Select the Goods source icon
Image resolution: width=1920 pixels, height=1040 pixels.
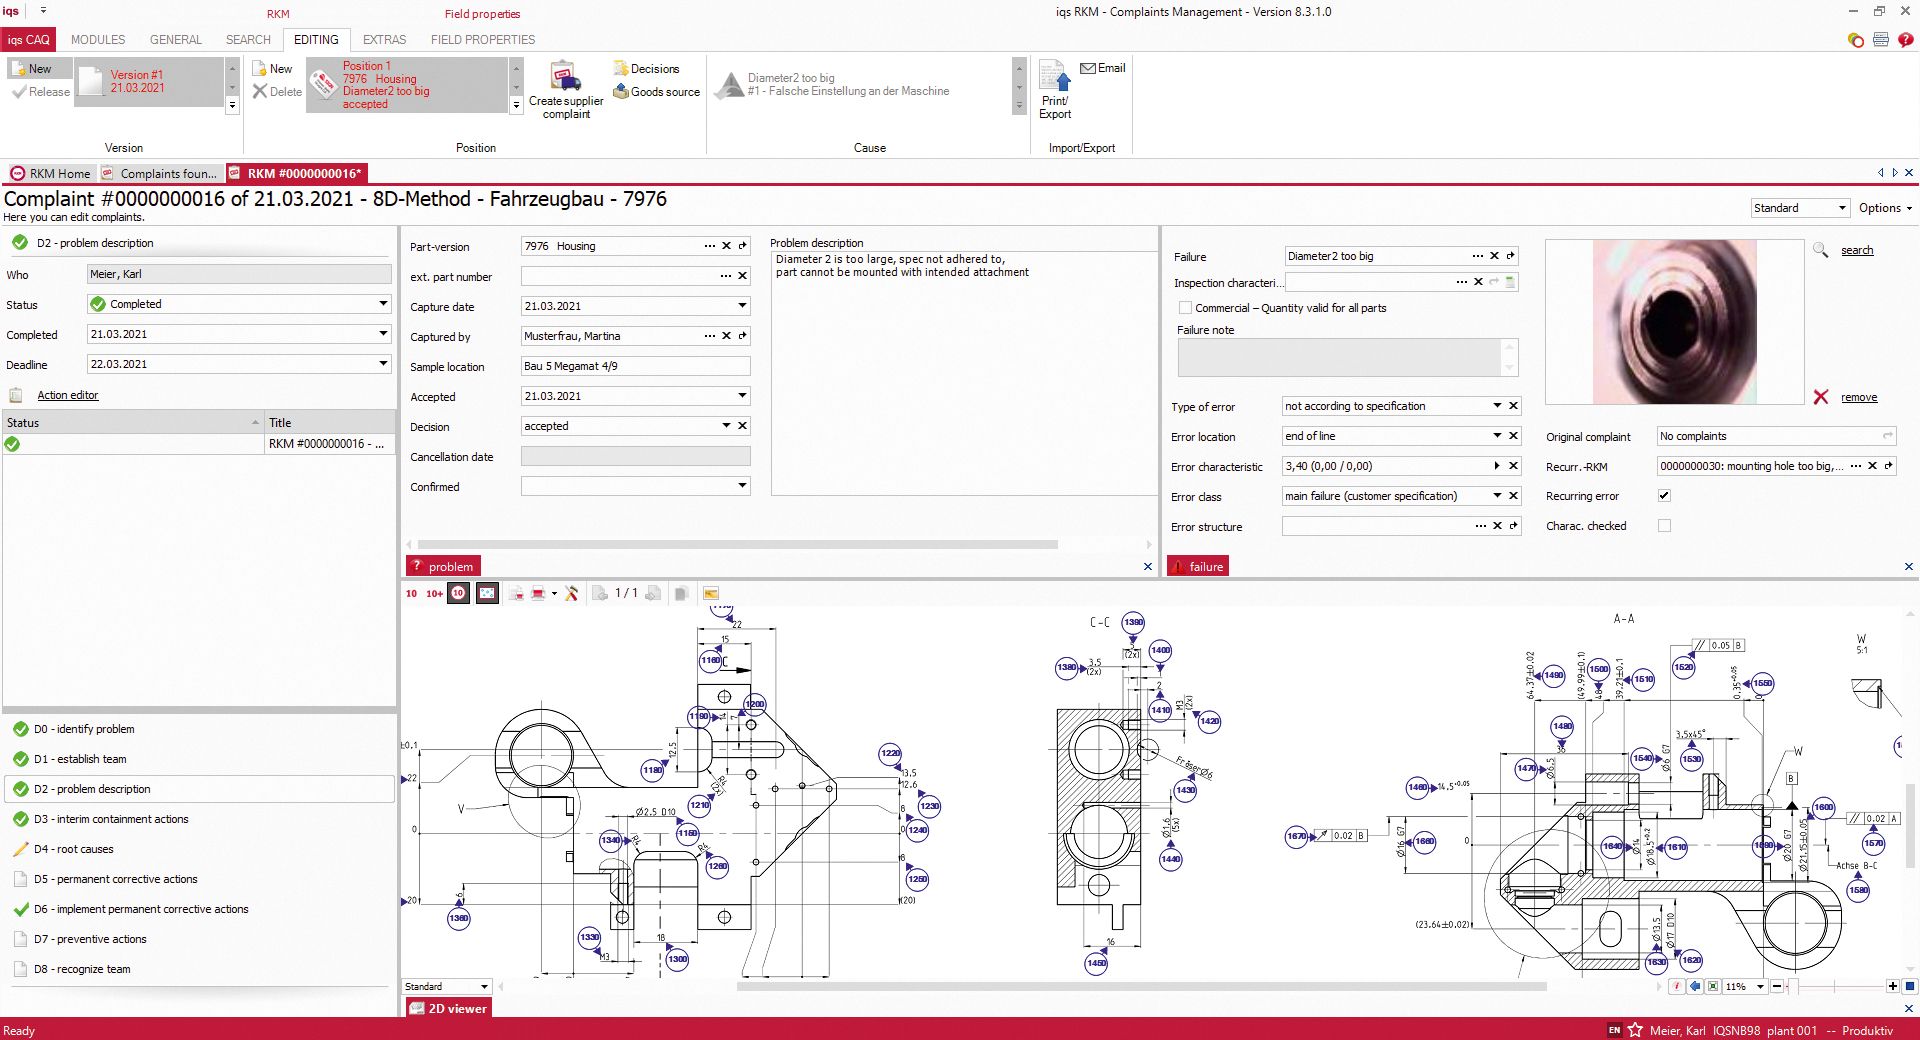point(622,91)
